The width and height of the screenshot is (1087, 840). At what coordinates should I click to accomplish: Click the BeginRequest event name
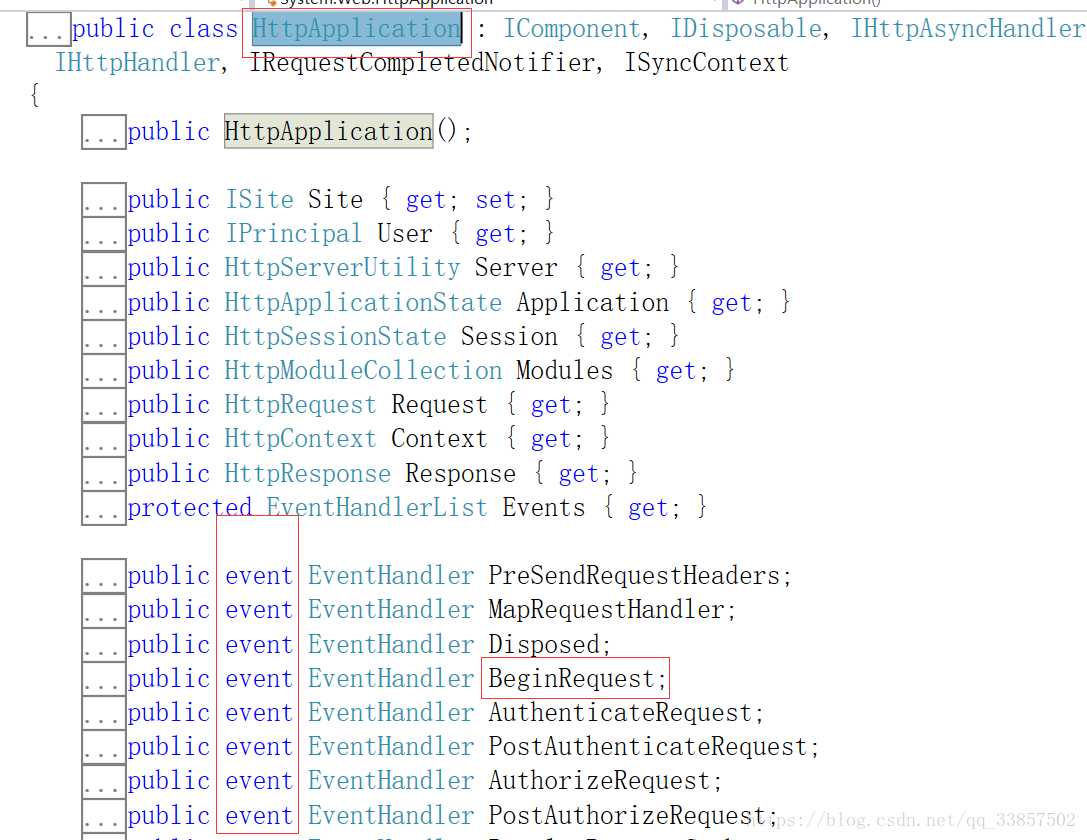571,679
